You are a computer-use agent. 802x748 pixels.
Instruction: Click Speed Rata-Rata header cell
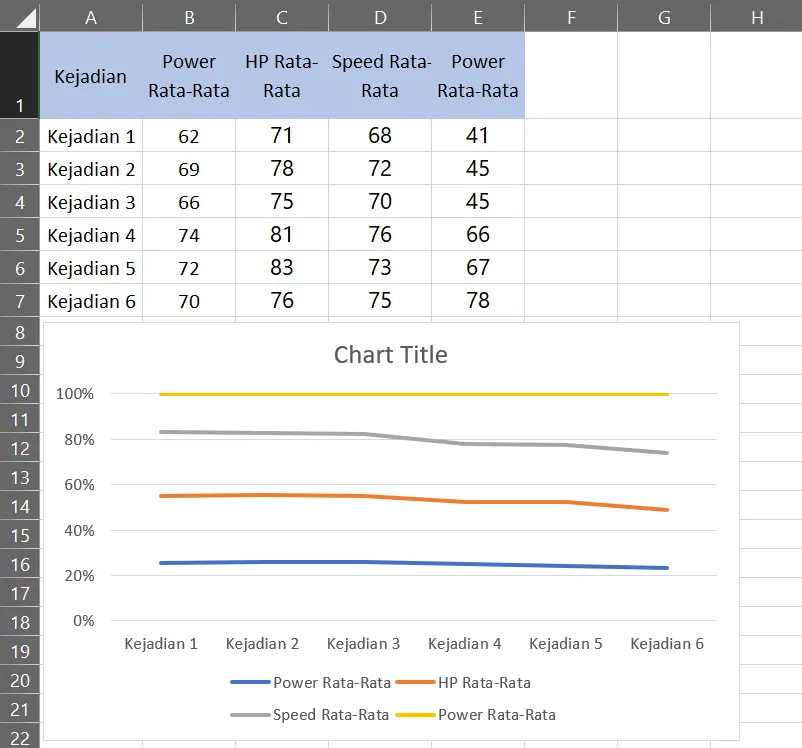(380, 75)
